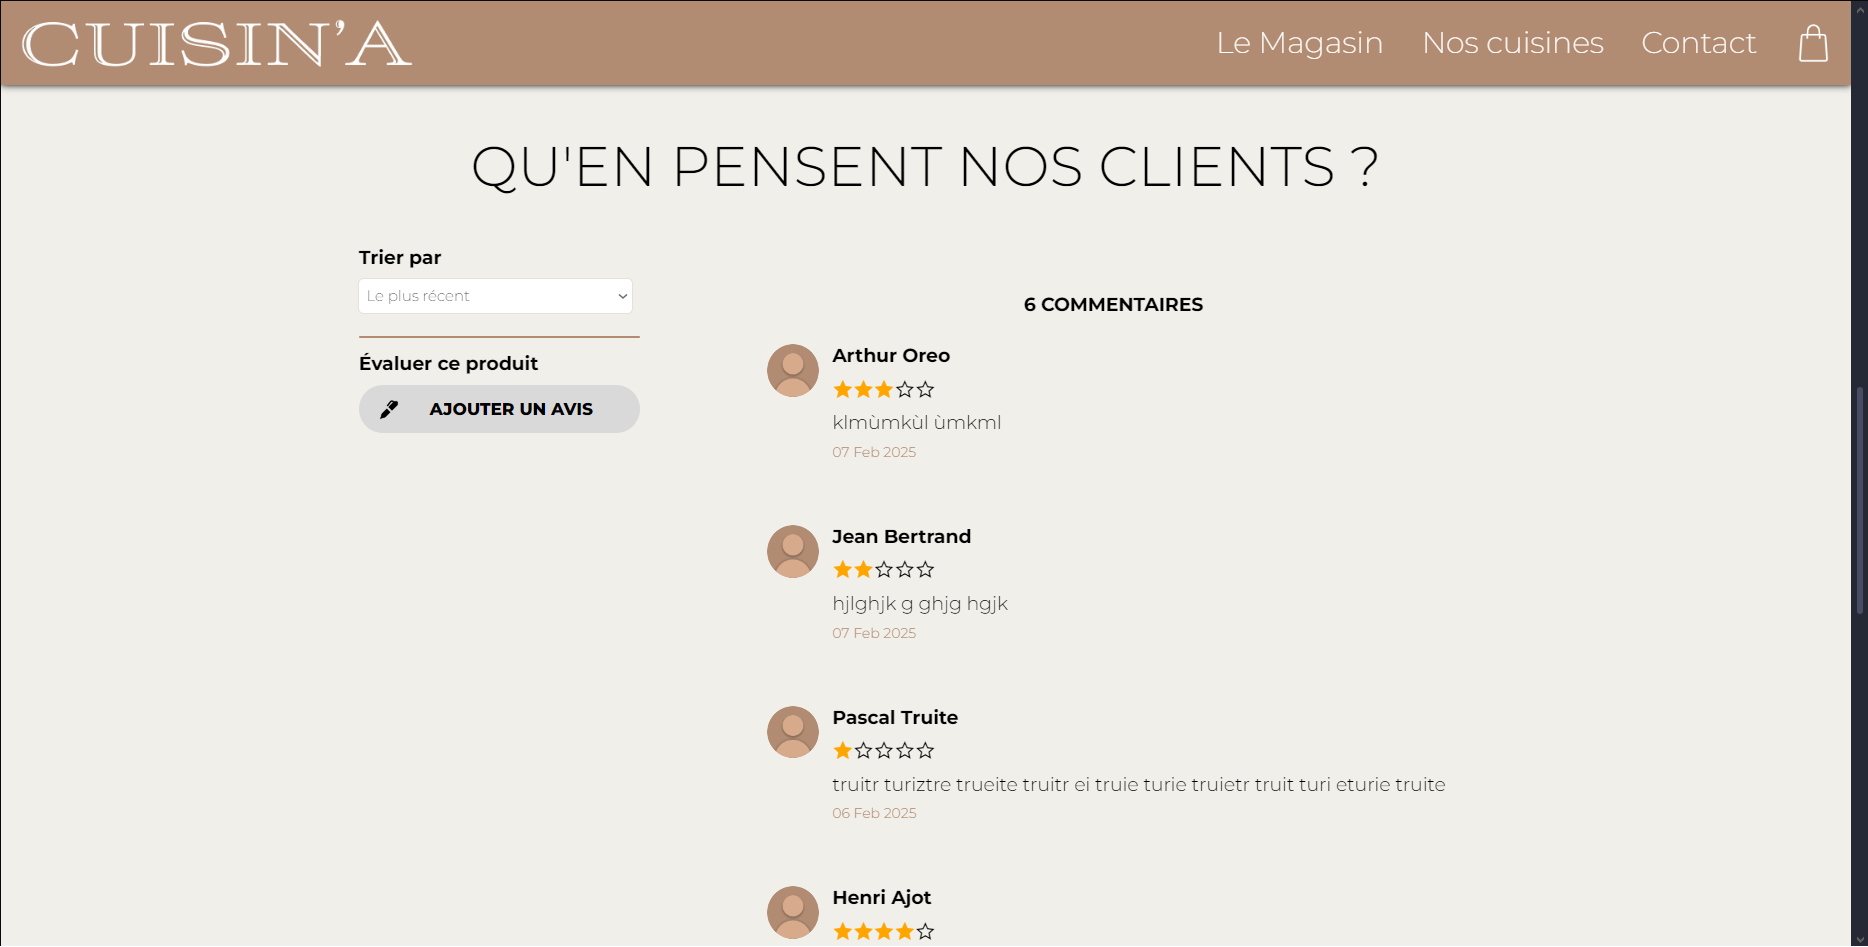The width and height of the screenshot is (1868, 947).
Task: Open the shopping bag cart icon
Action: [1813, 44]
